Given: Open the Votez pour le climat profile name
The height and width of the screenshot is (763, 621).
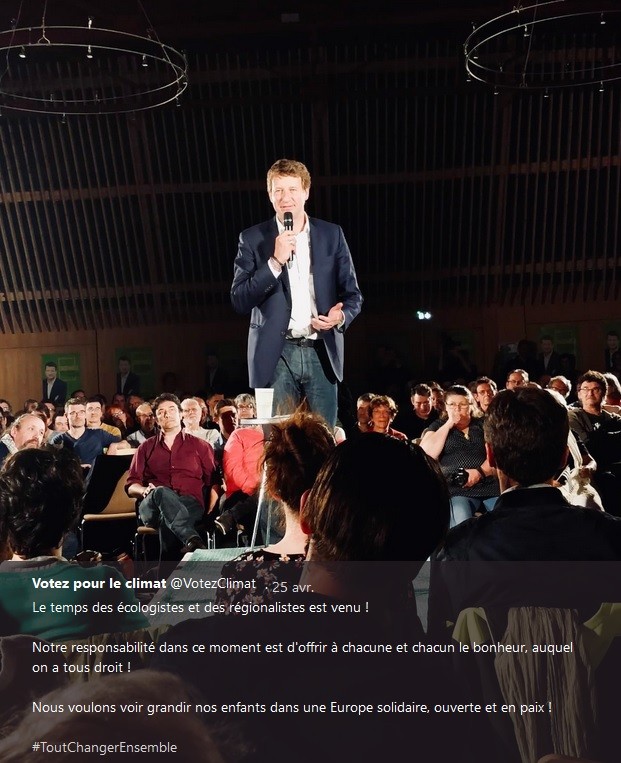Looking at the screenshot, I should [99, 583].
